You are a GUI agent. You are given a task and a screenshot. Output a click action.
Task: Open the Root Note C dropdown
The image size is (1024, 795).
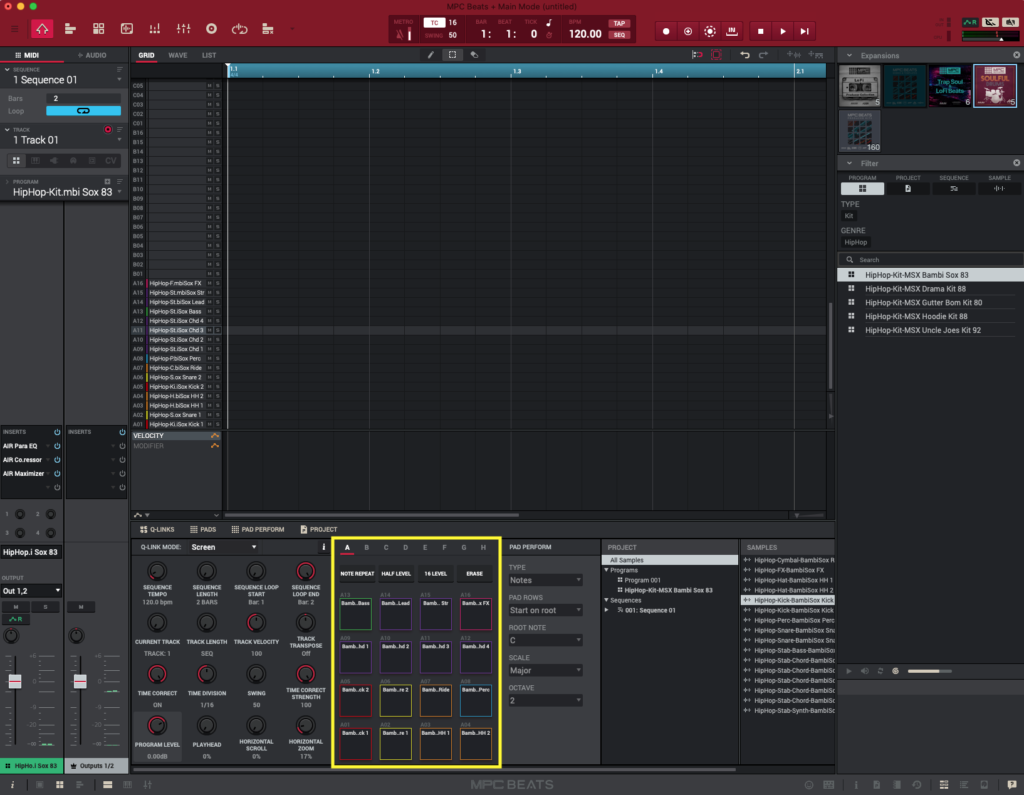[545, 640]
